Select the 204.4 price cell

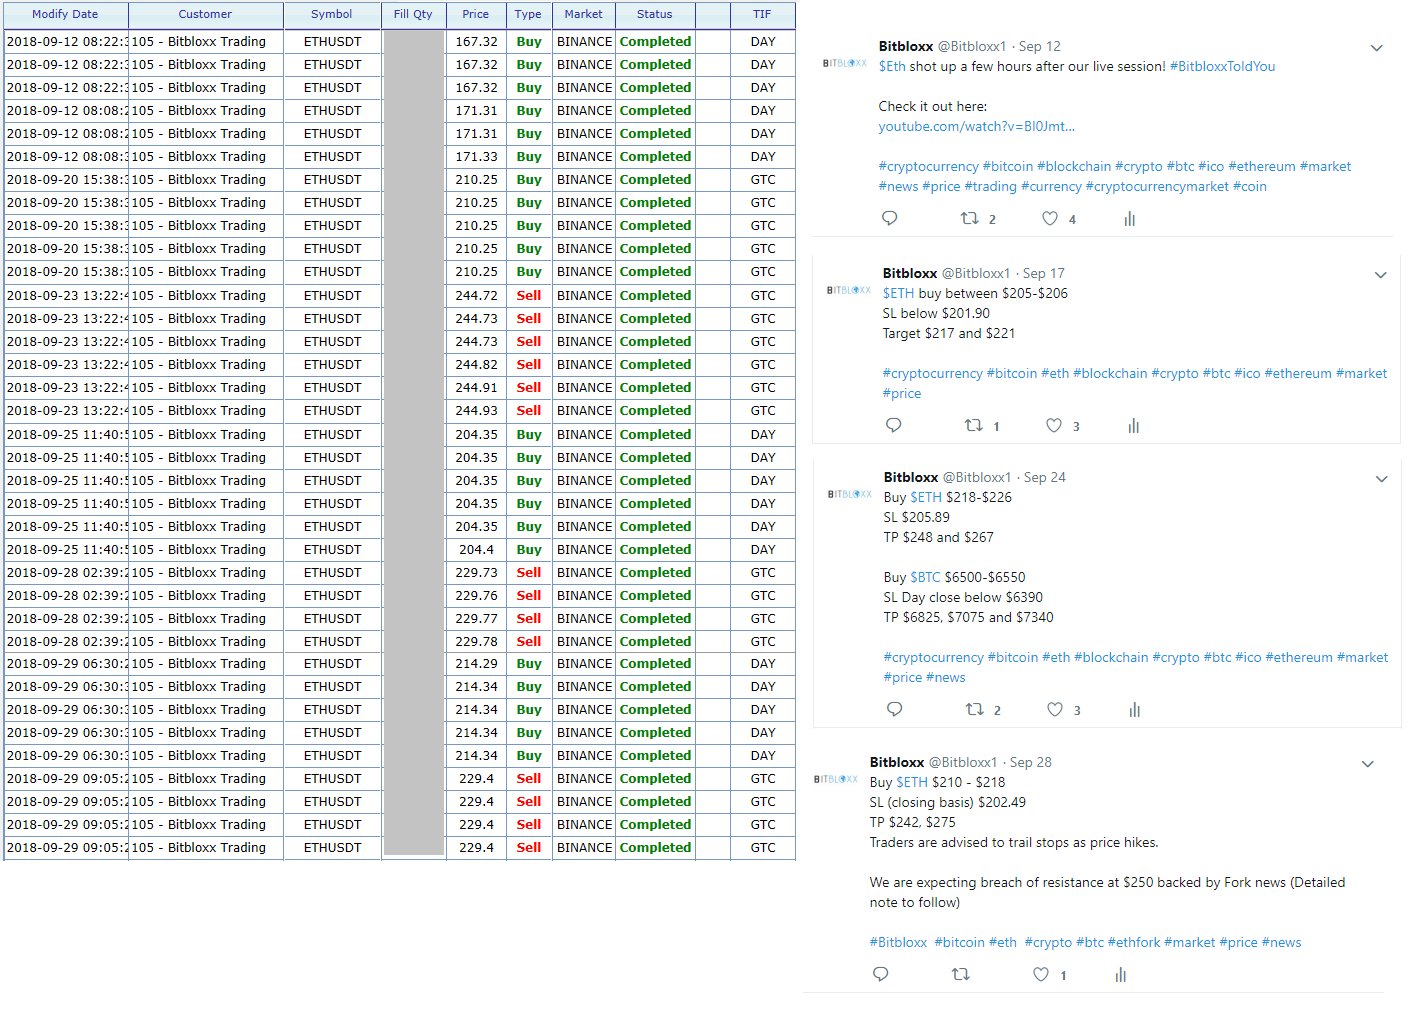pos(476,550)
